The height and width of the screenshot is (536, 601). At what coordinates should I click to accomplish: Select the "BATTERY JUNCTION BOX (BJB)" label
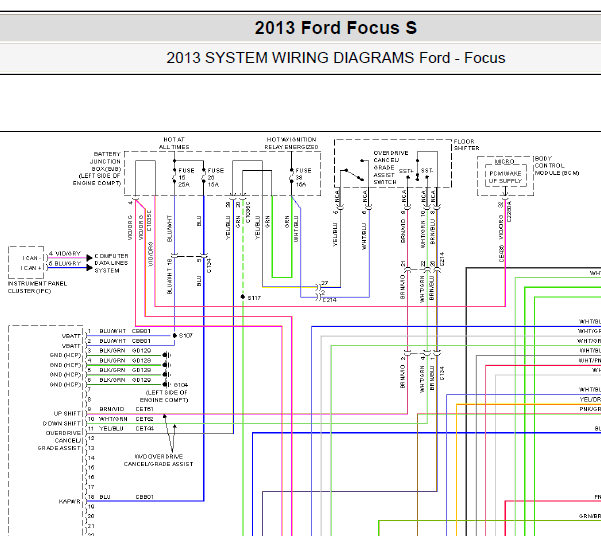click(106, 161)
